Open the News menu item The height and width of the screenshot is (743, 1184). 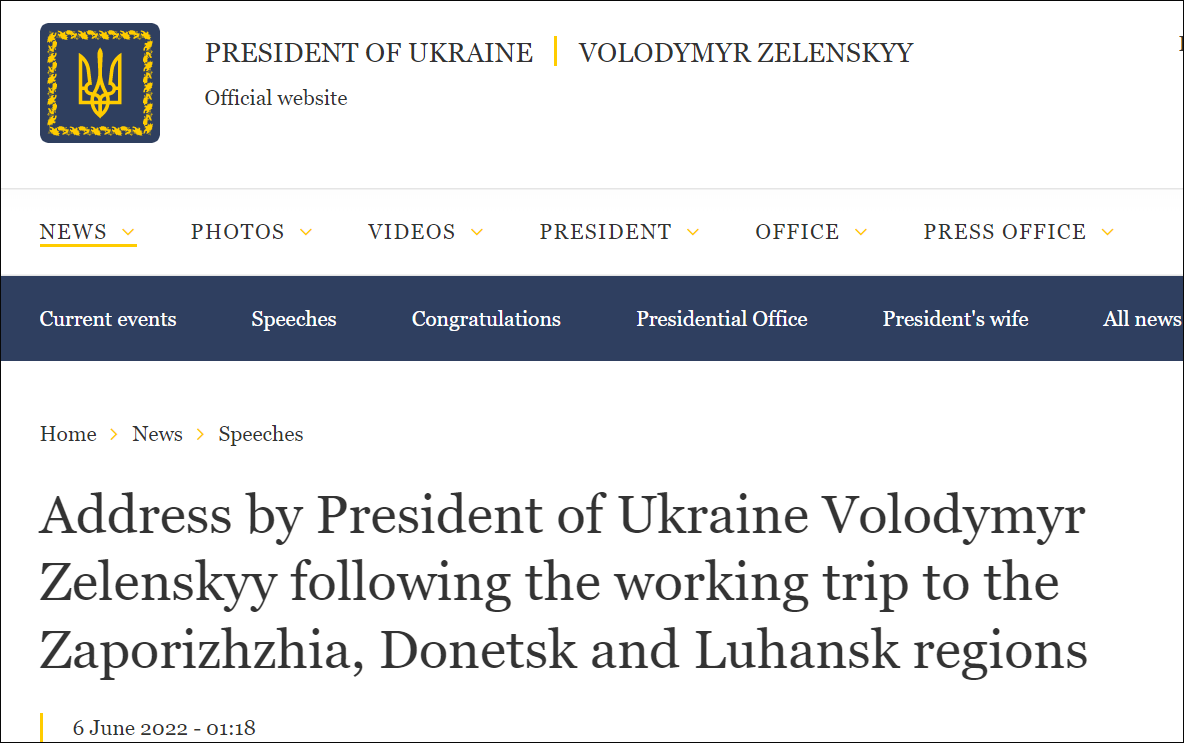pos(73,232)
